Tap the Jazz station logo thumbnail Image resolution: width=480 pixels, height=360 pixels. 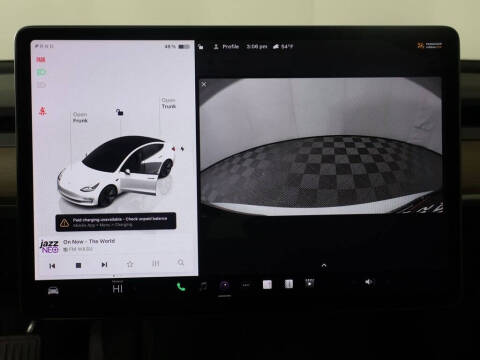[49, 247]
